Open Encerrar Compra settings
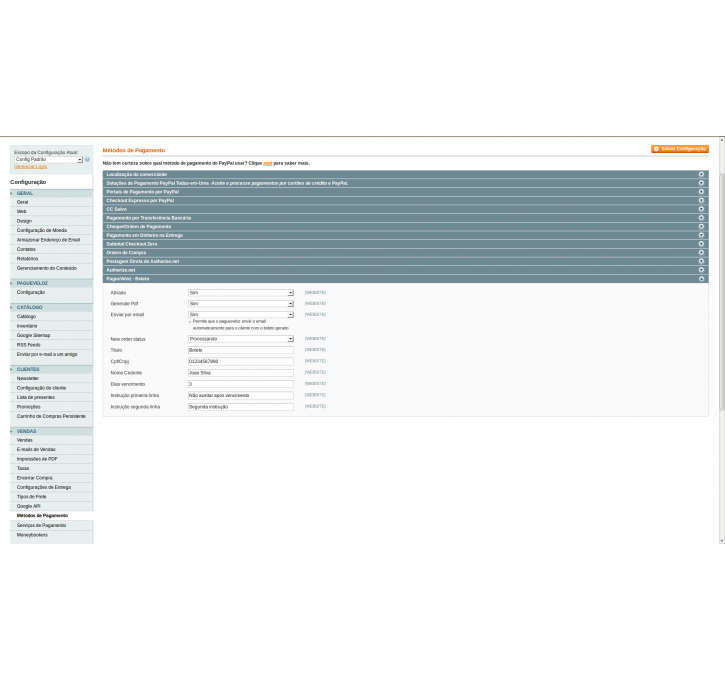This screenshot has width=725, height=680. tap(35, 478)
